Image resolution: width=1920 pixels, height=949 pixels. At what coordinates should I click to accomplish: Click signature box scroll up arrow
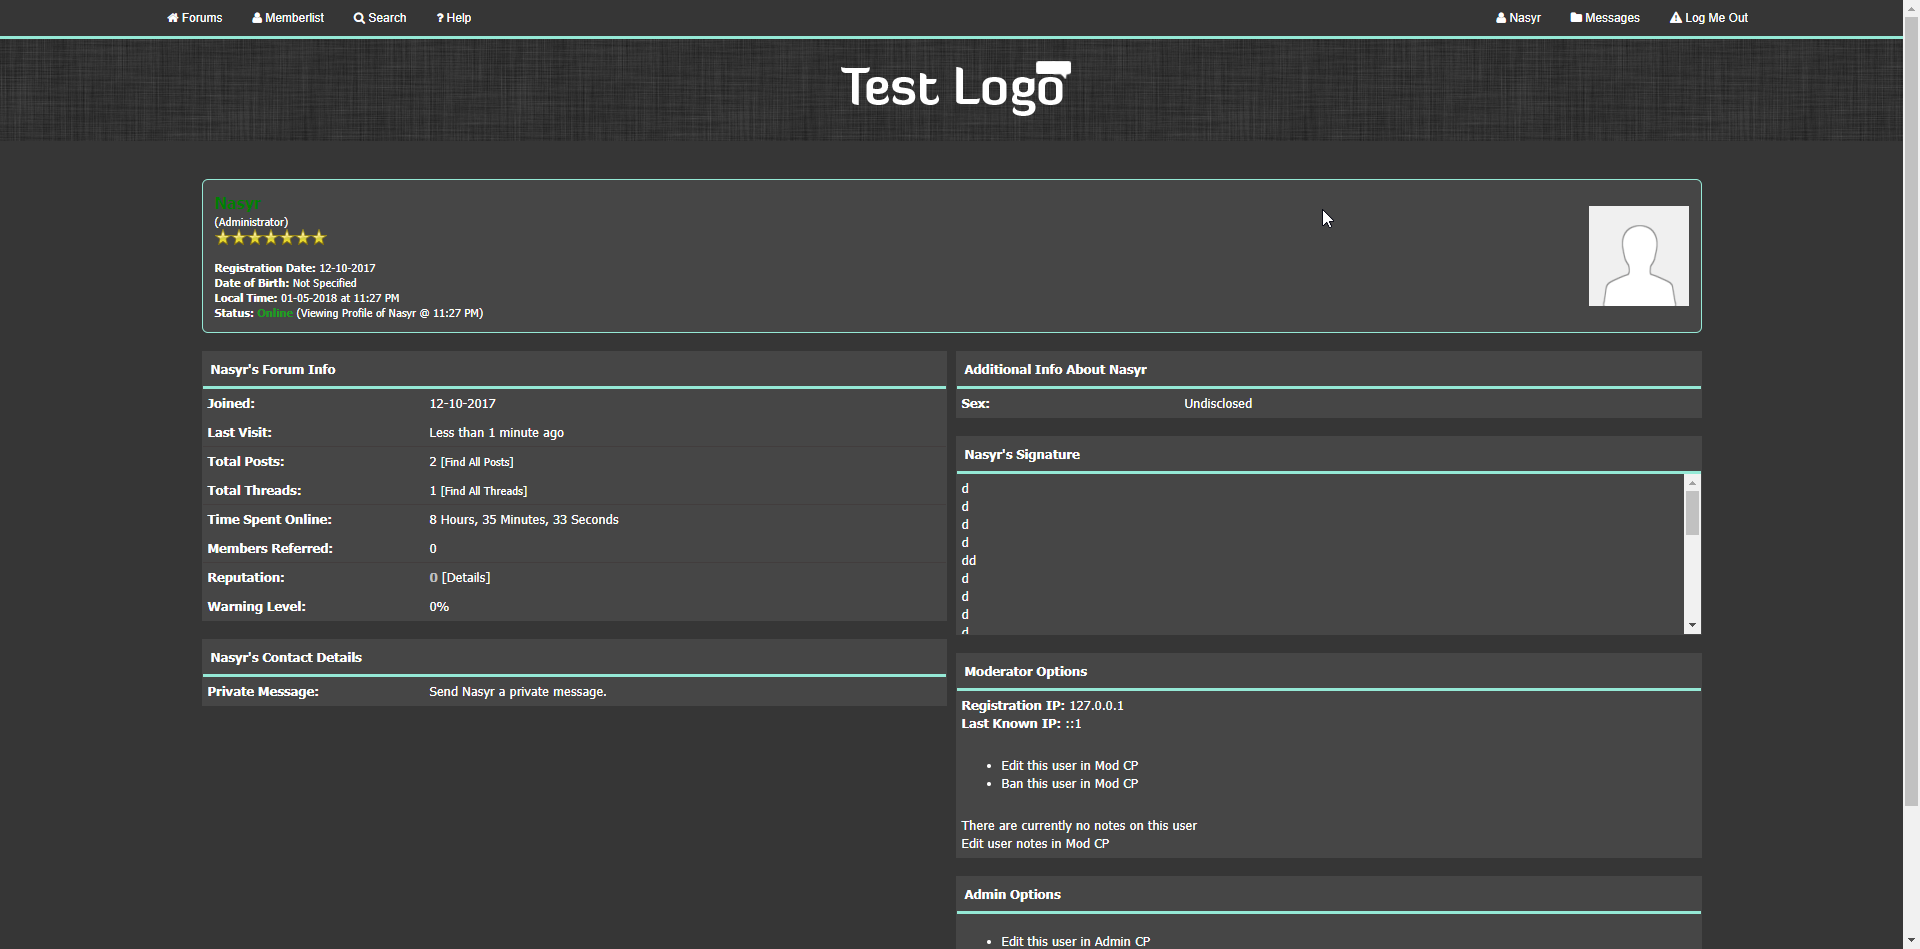coord(1692,483)
